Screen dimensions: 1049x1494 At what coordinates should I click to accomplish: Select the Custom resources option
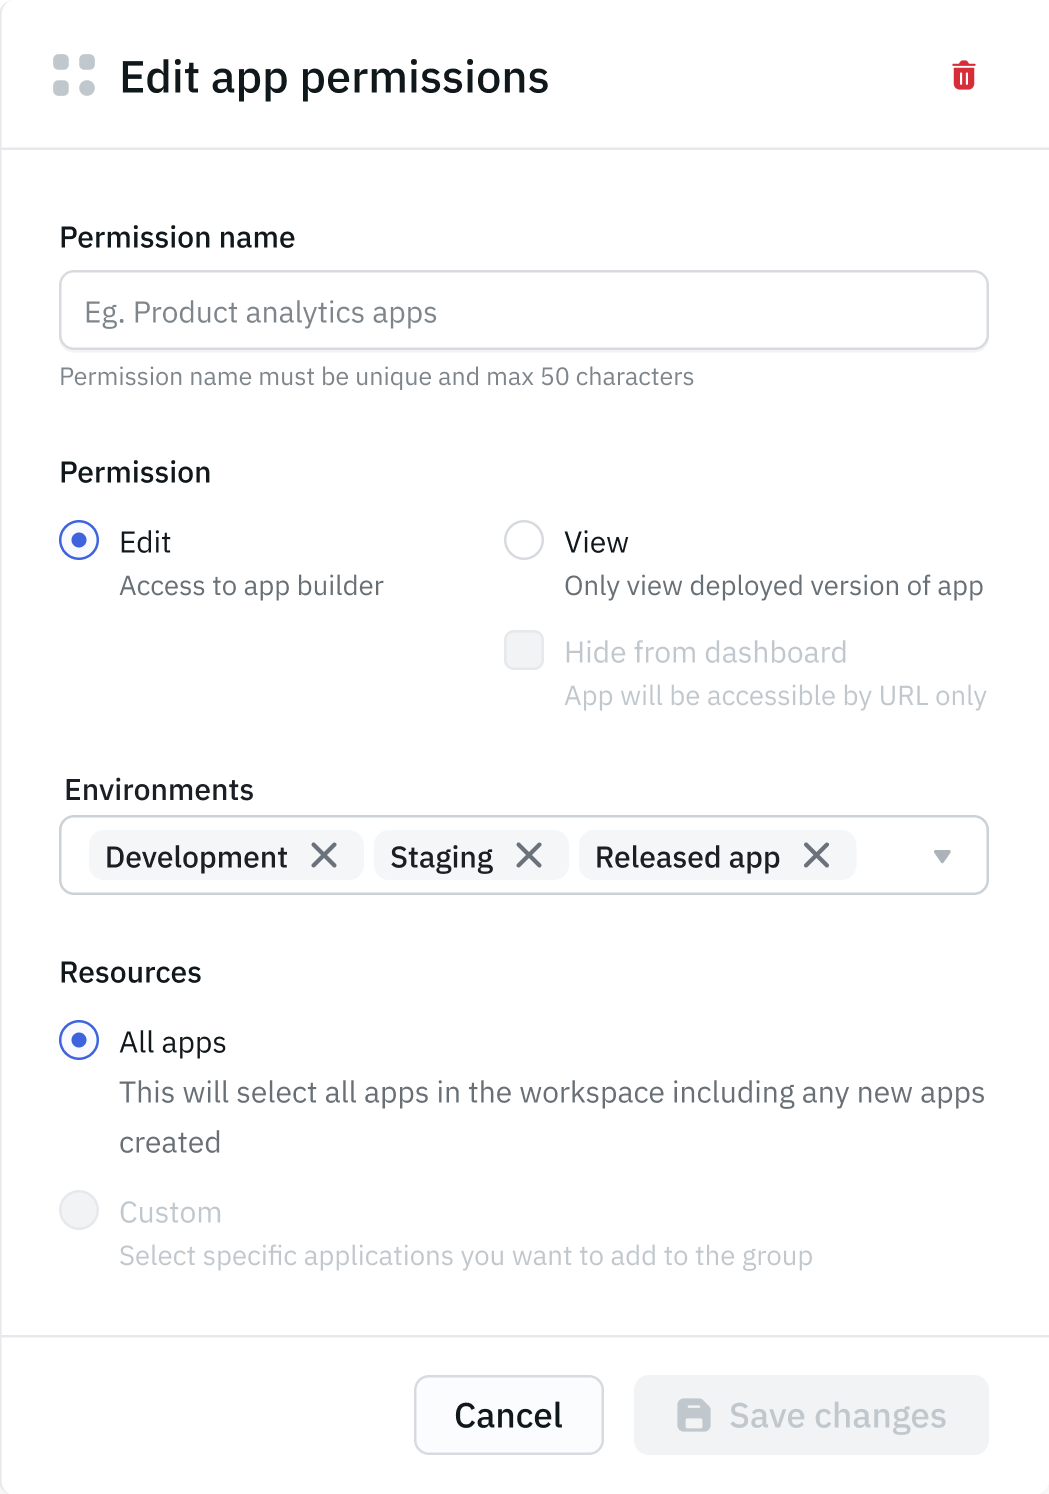(x=78, y=1210)
